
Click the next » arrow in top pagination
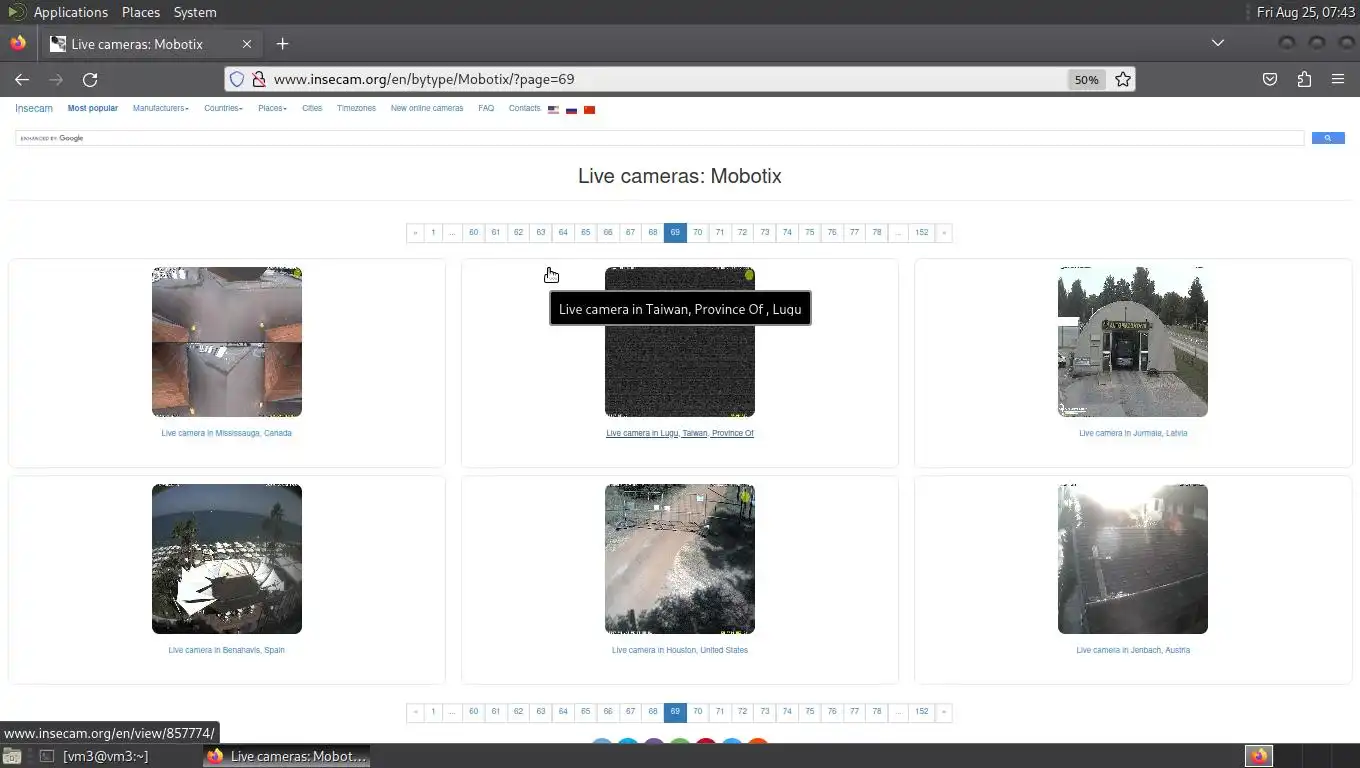(943, 233)
